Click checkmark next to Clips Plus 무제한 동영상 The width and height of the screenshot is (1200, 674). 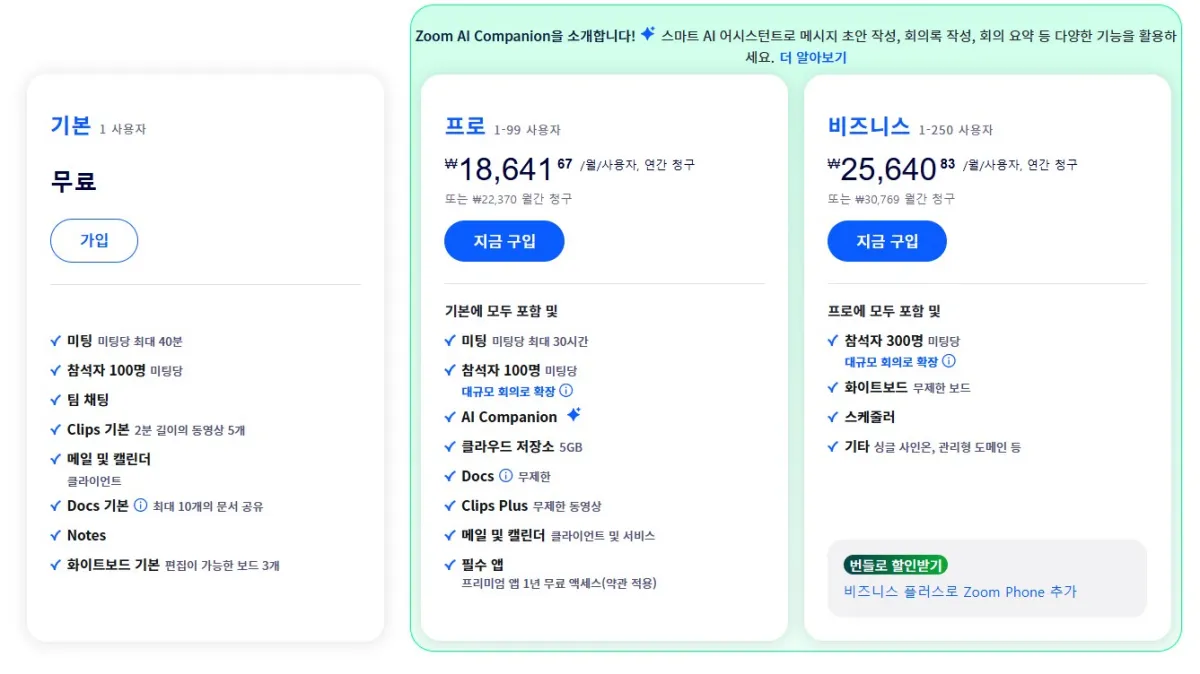[x=449, y=506]
